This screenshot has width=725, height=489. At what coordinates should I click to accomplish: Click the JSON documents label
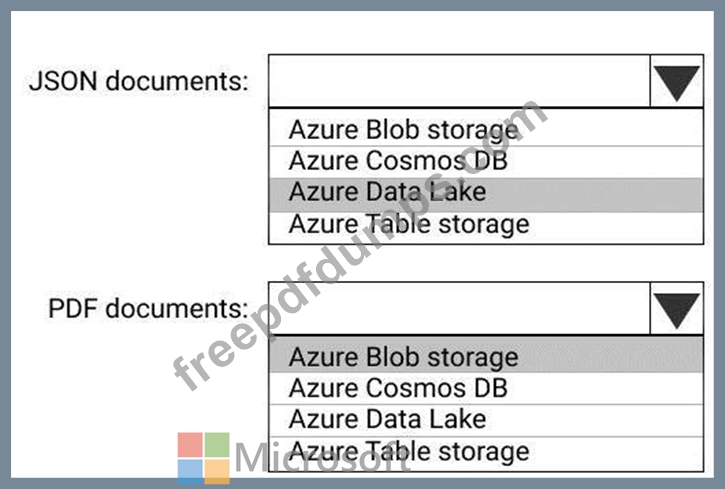click(x=139, y=81)
